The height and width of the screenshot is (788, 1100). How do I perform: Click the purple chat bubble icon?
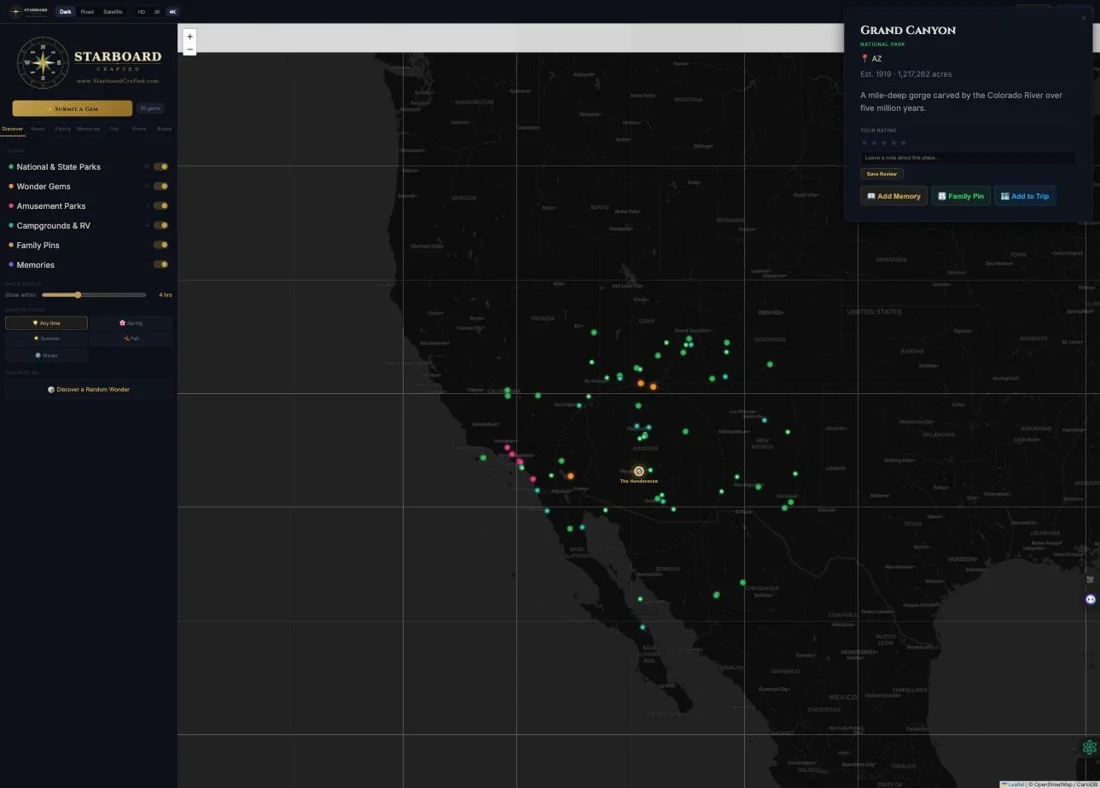[x=1090, y=599]
